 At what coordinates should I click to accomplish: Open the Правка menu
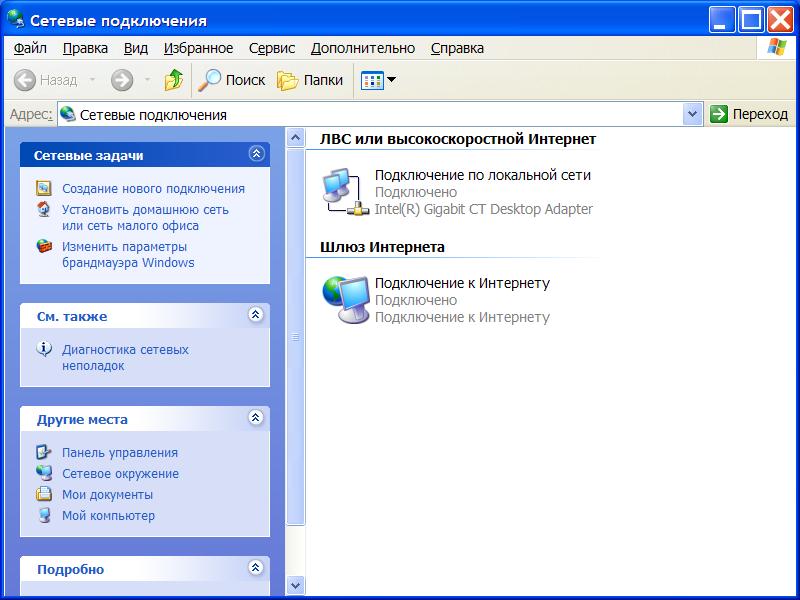pos(85,48)
